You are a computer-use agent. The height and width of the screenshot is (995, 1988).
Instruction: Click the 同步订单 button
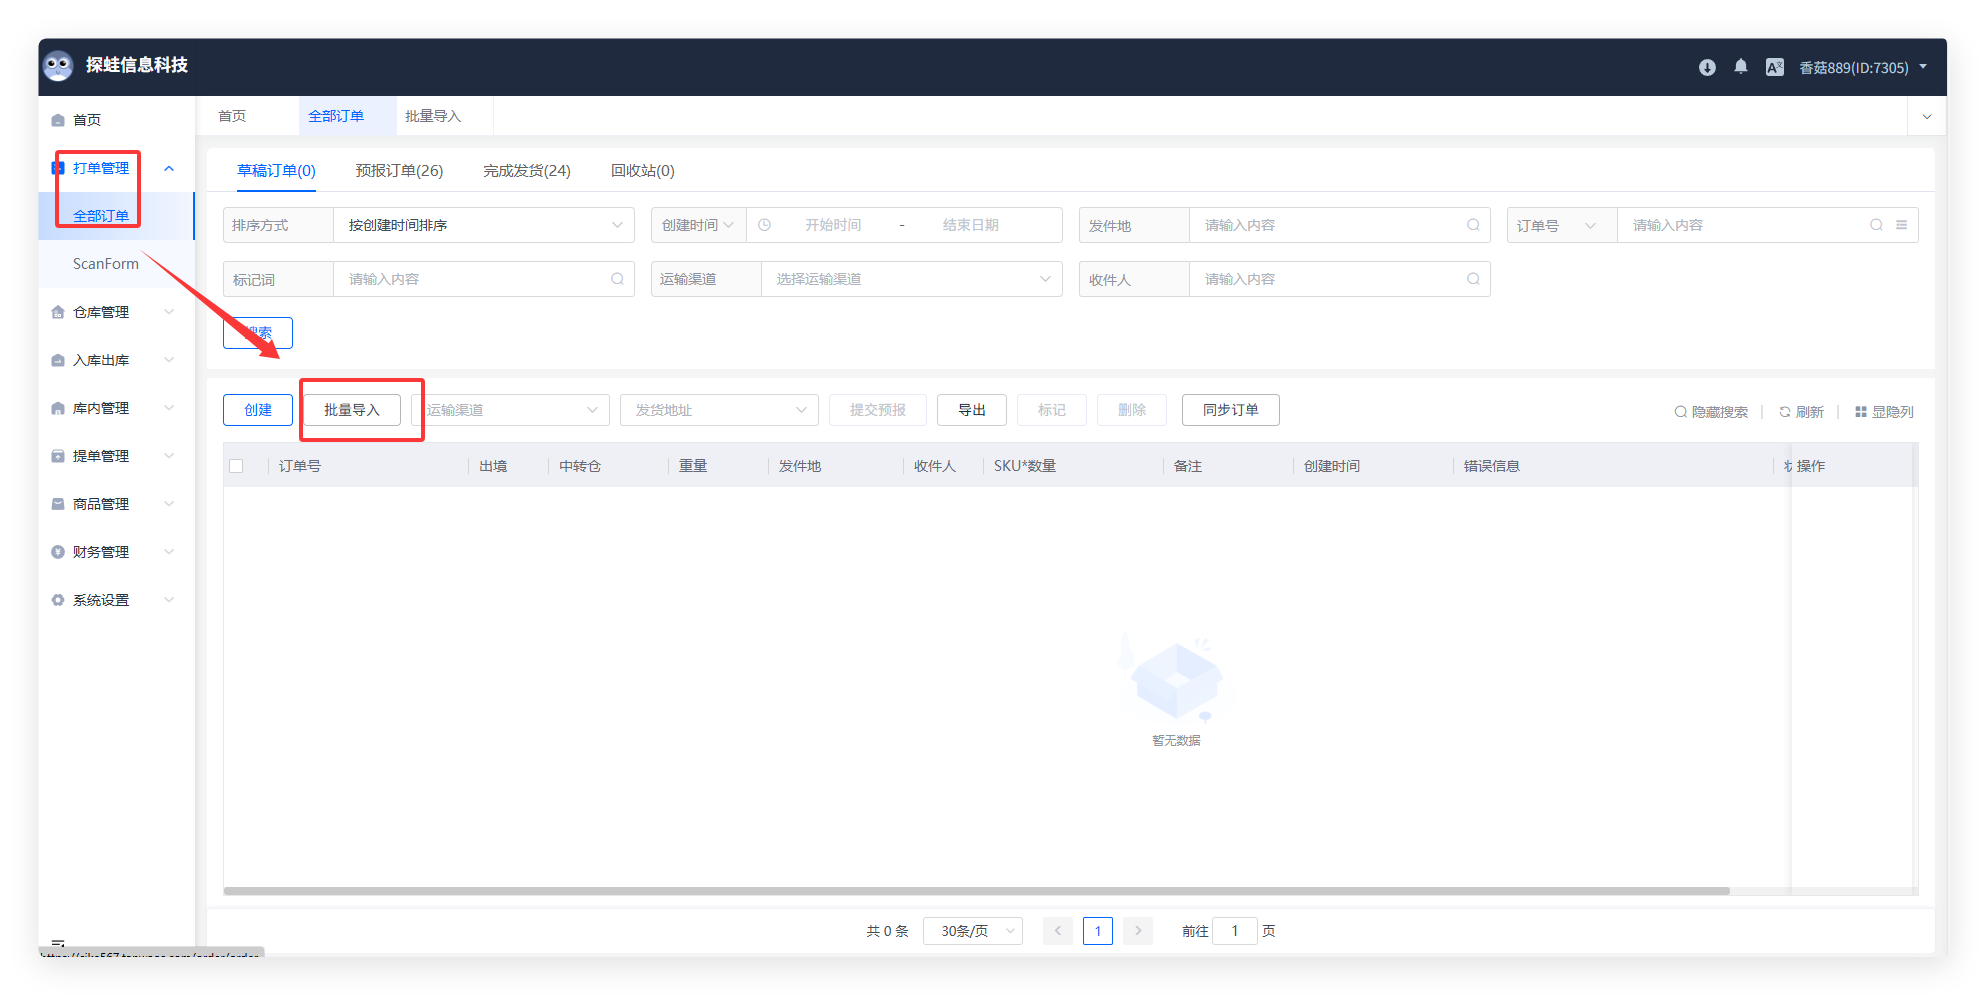point(1230,410)
